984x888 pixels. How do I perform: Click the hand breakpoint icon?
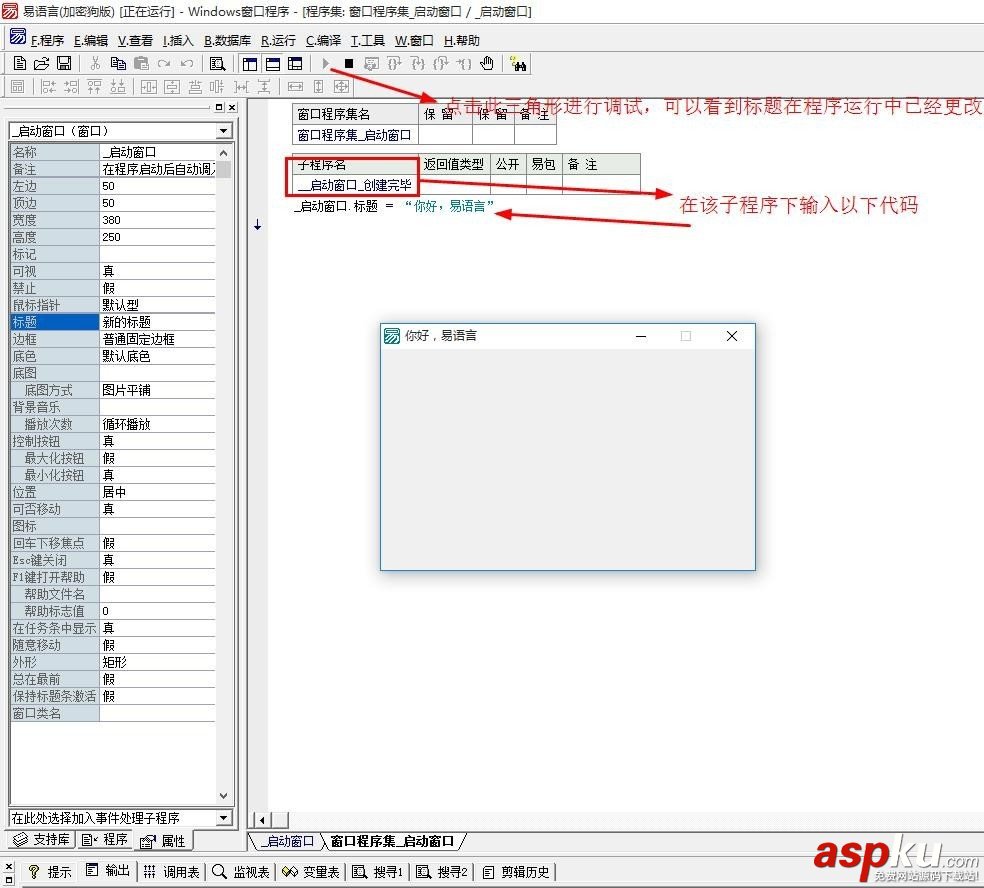coord(486,63)
